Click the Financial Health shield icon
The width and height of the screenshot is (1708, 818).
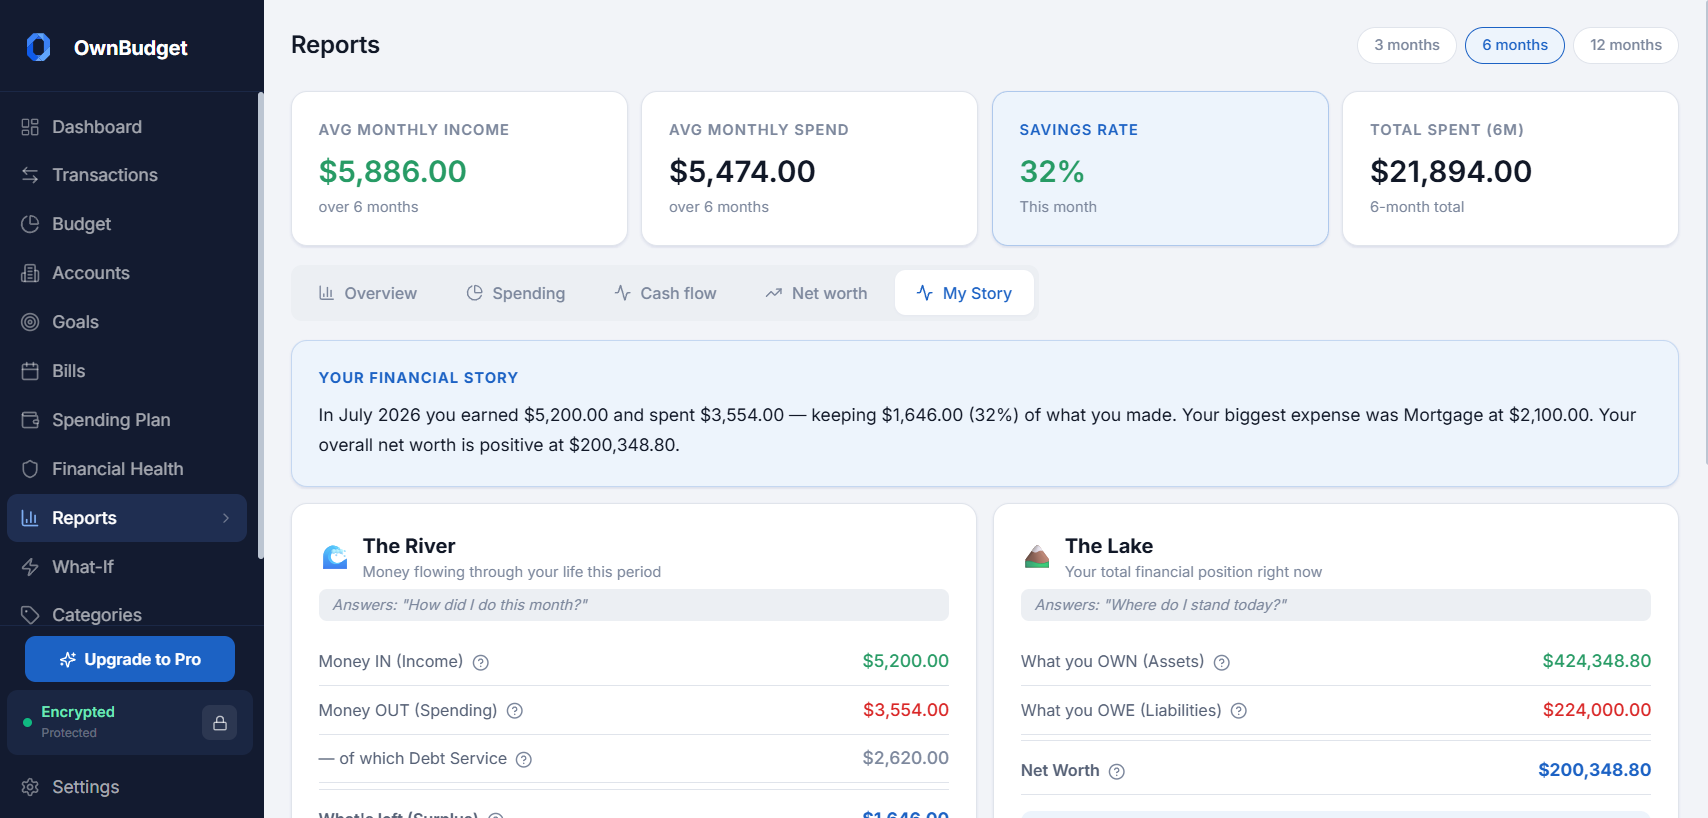coord(30,469)
